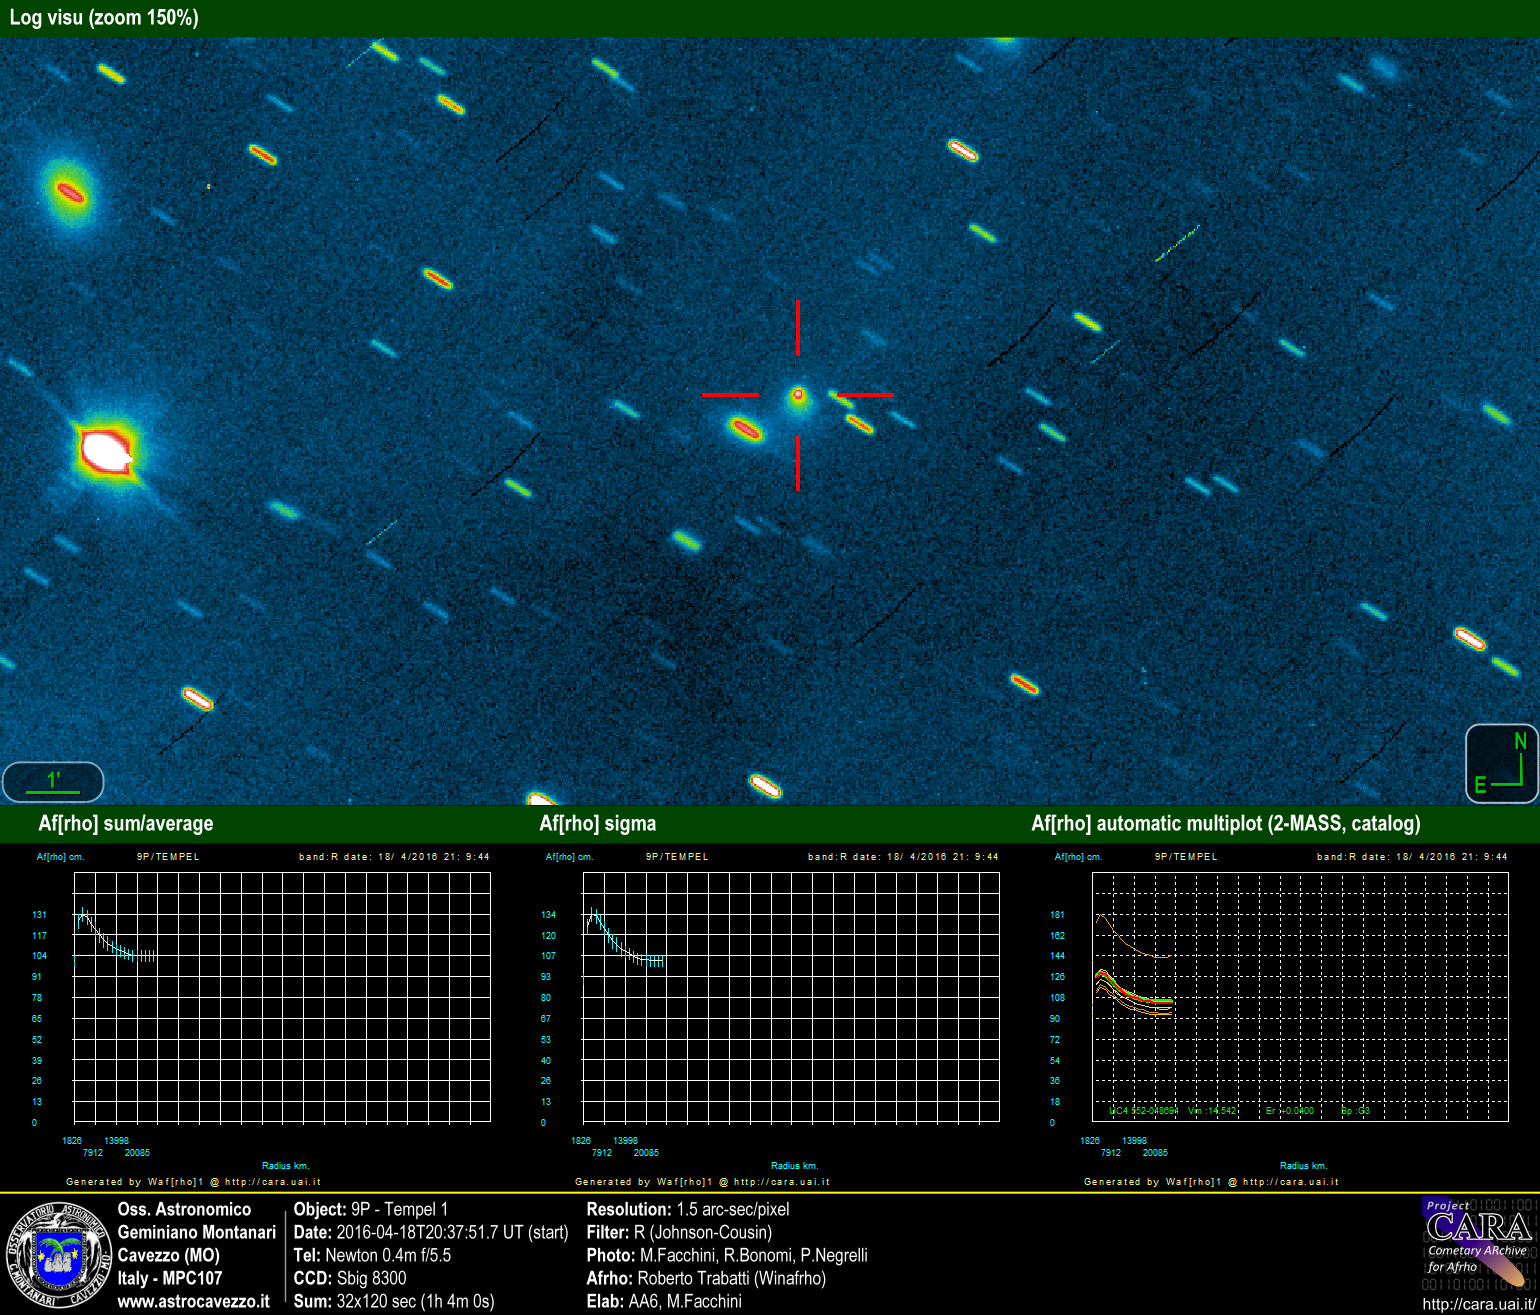This screenshot has width=1540, height=1315.
Task: Click the 'Italy - MPC107' text
Action: tap(170, 1278)
